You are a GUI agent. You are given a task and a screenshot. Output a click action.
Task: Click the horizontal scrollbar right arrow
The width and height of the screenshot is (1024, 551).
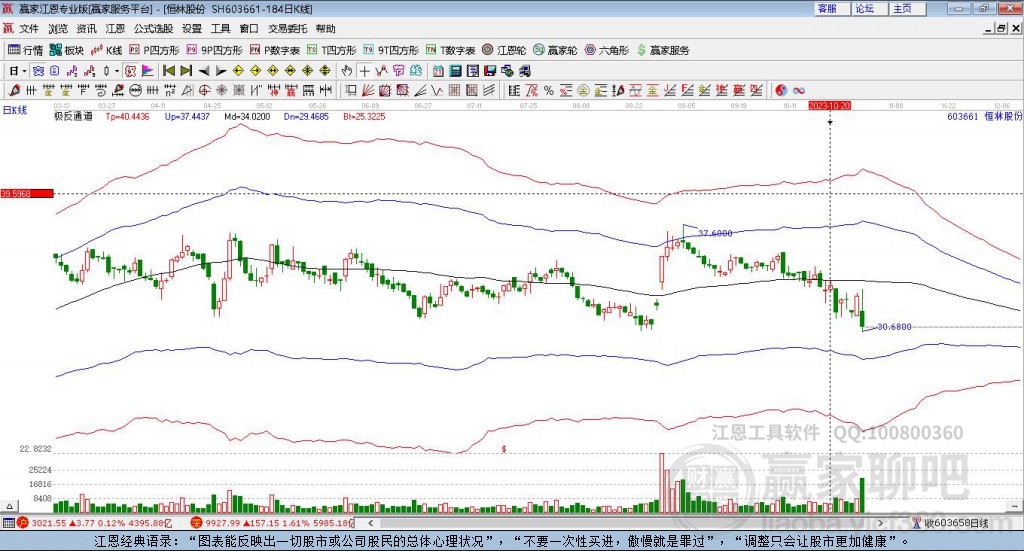click(880, 523)
